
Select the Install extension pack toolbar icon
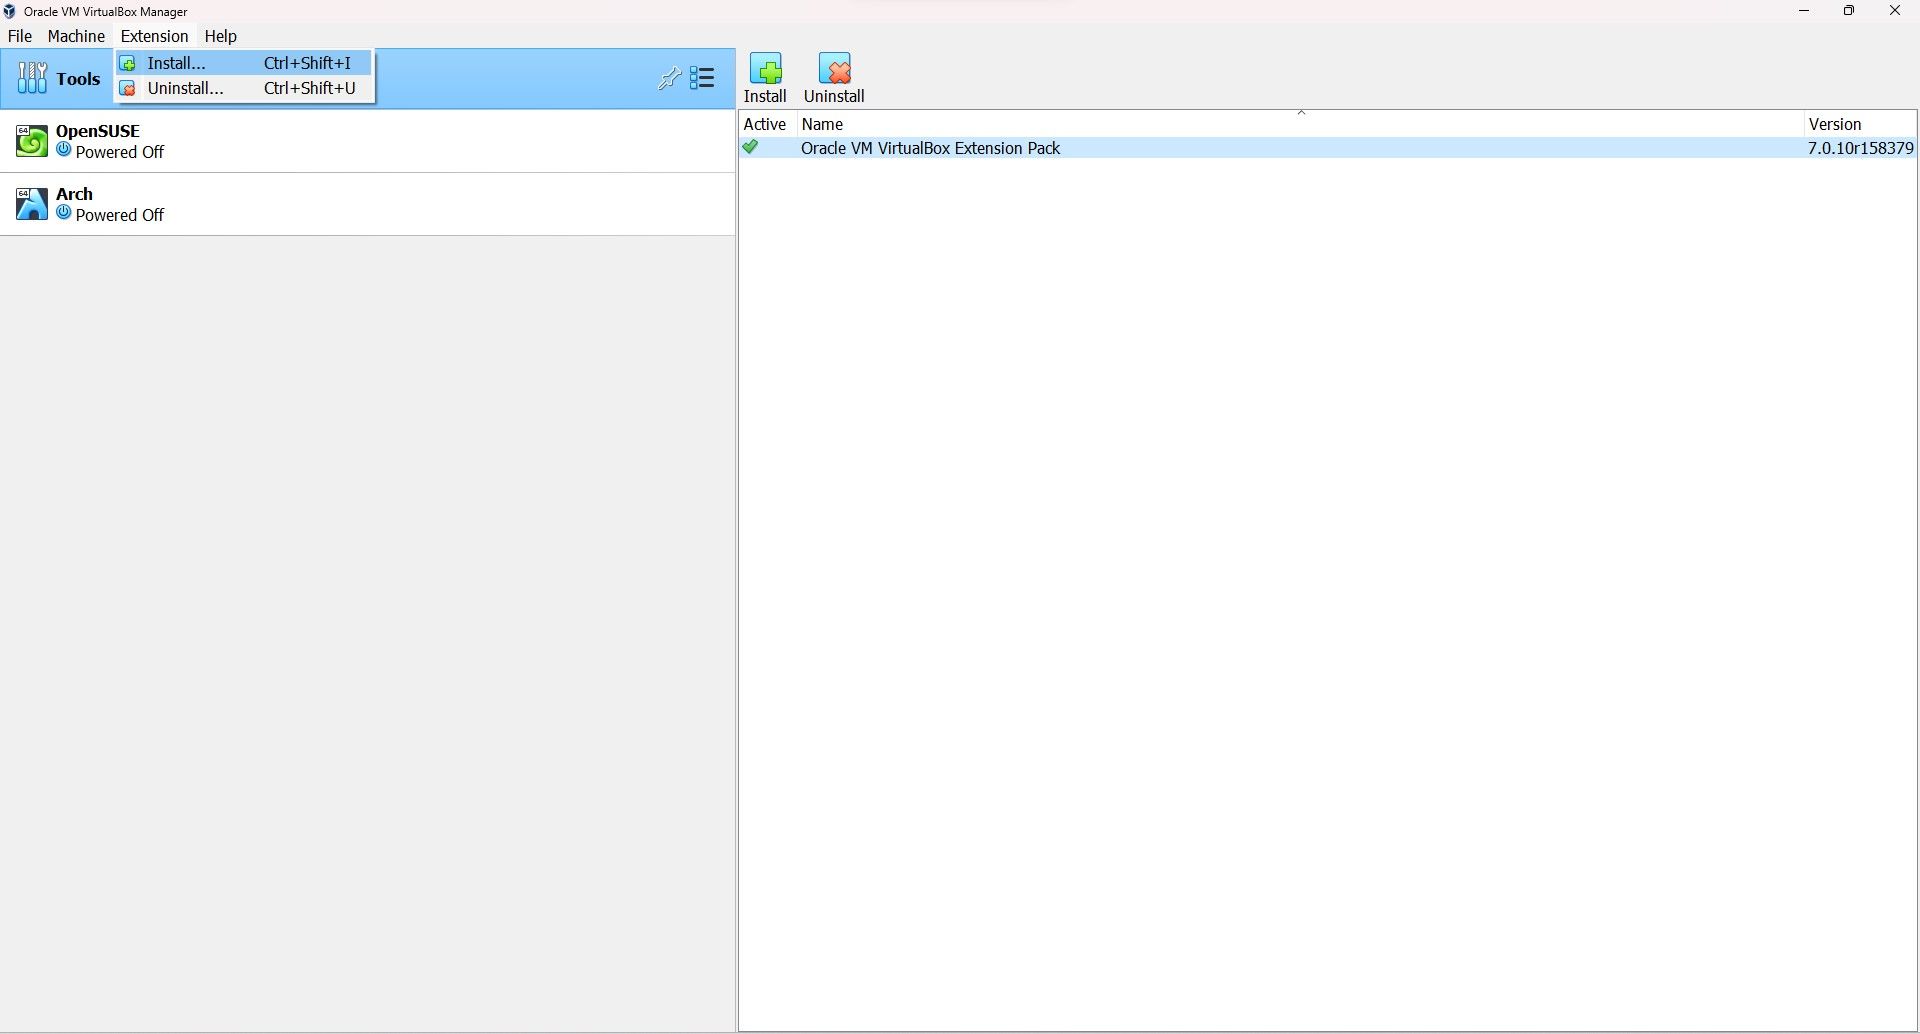coord(765,70)
